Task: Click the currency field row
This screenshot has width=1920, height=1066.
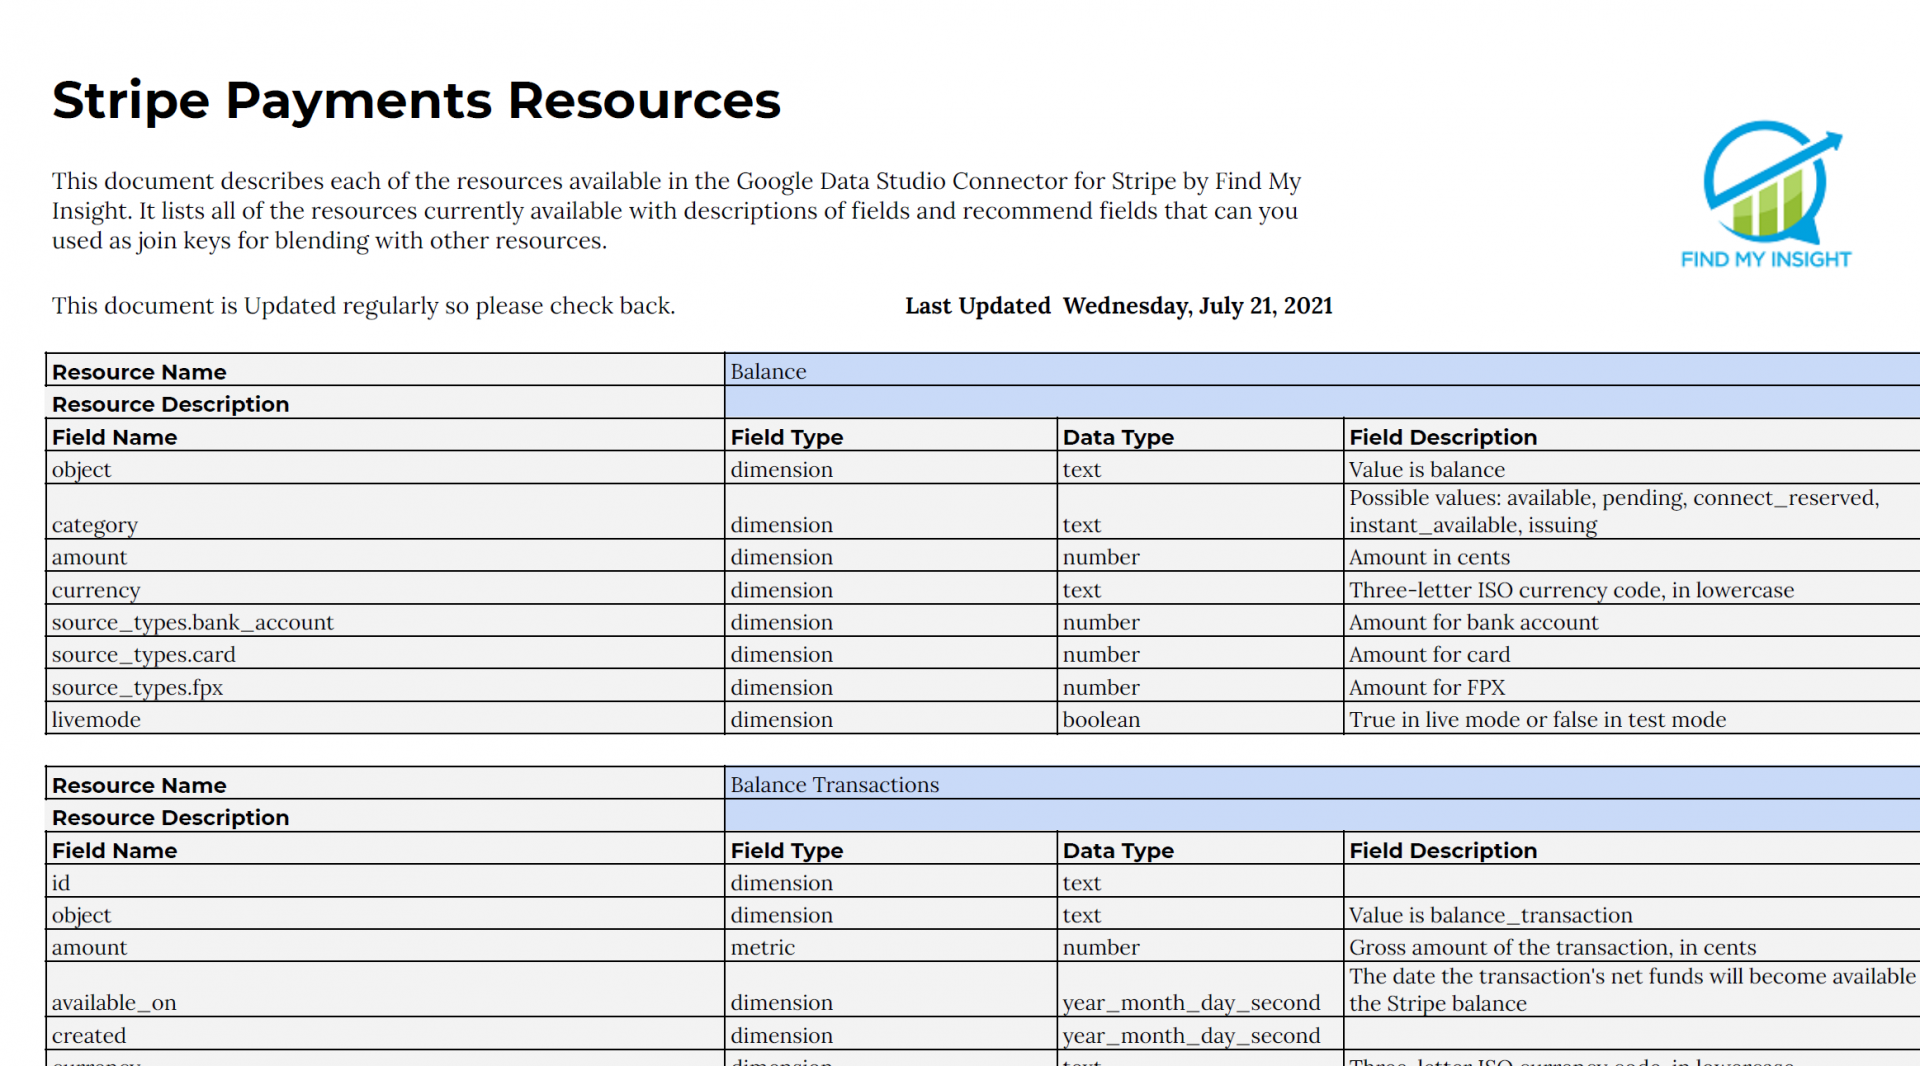Action: (x=96, y=590)
